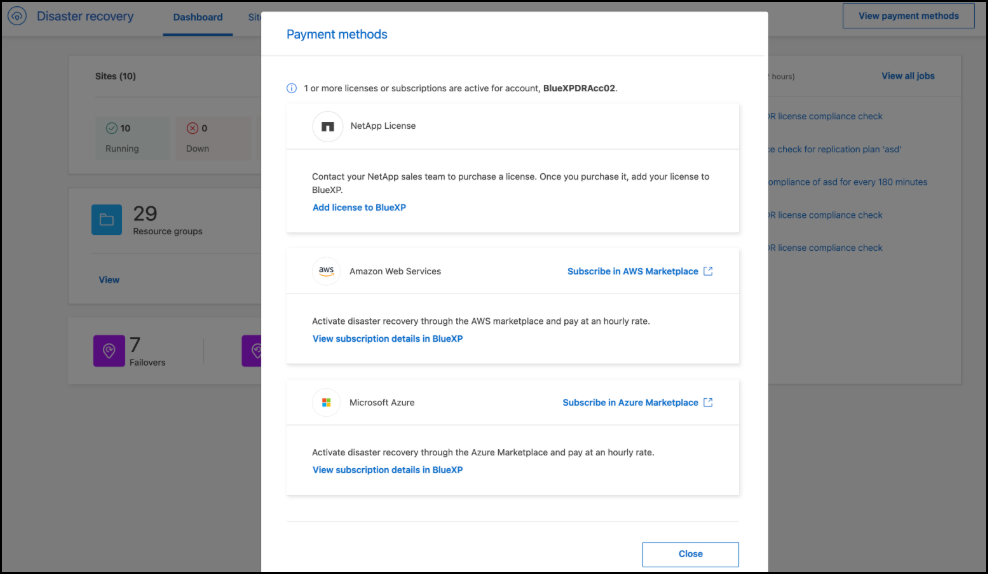The image size is (988, 574).
Task: Click View link under Resource groups
Action: (x=109, y=280)
